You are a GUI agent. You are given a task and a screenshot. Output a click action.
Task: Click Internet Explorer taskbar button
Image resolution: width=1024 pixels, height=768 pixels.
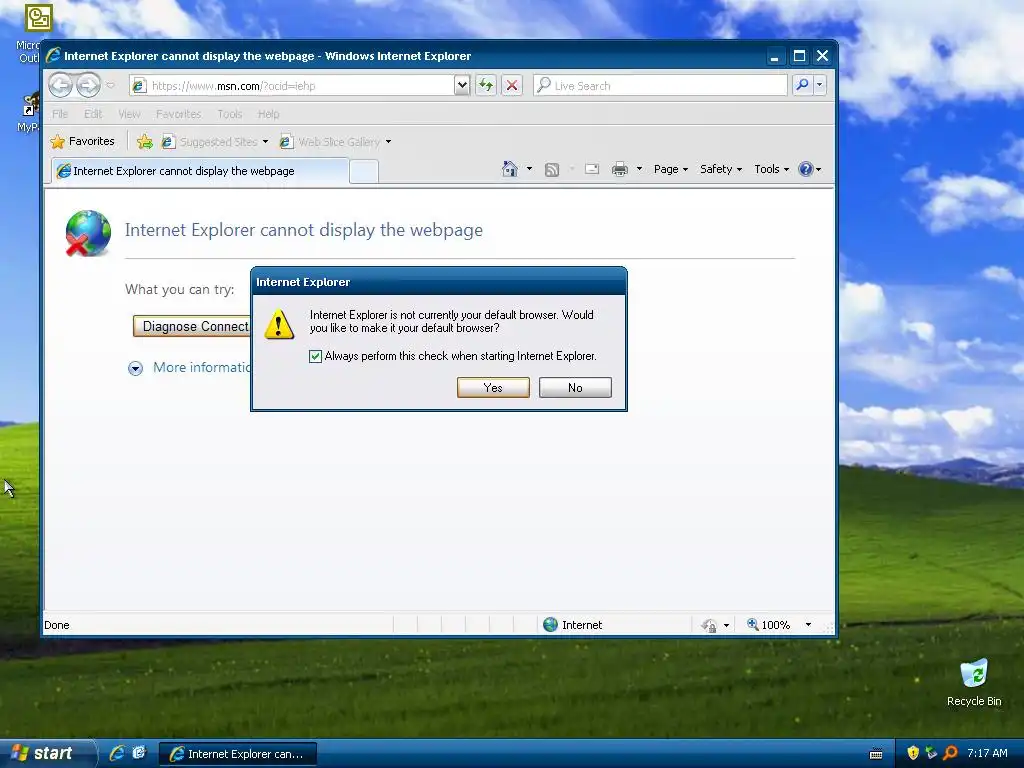click(x=238, y=754)
